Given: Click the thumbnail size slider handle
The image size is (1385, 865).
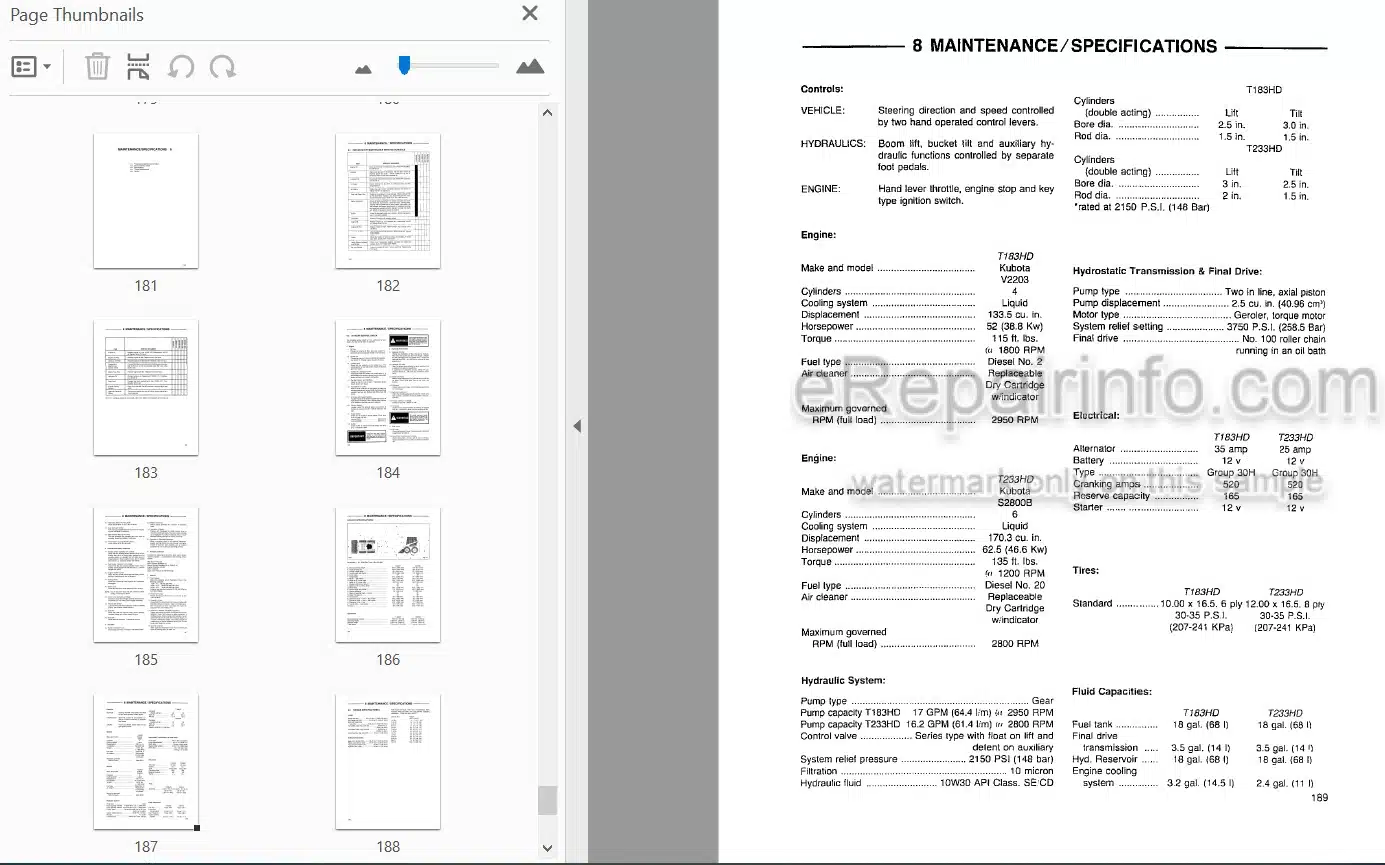Looking at the screenshot, I should point(404,65).
